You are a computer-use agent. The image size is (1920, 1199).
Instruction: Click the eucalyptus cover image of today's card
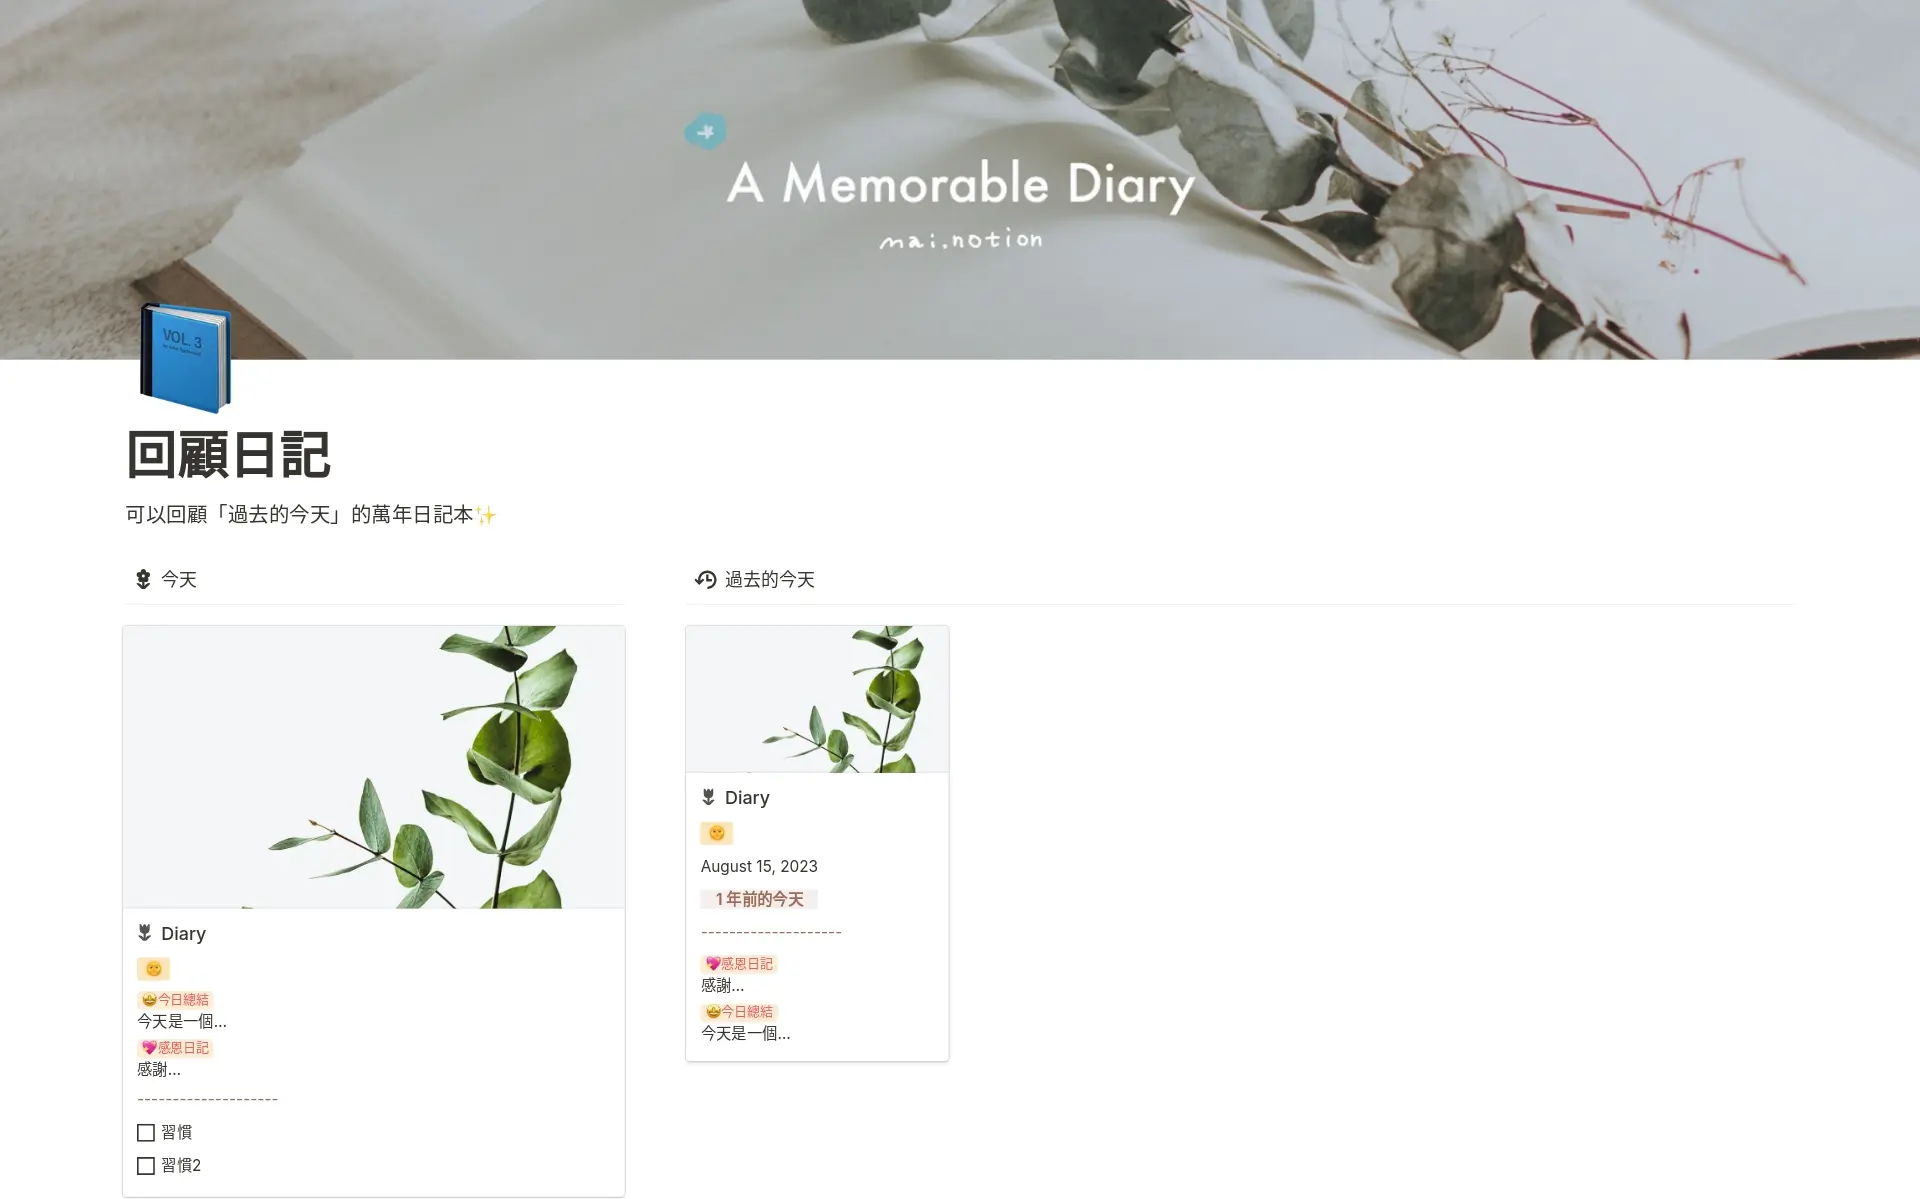click(x=374, y=767)
